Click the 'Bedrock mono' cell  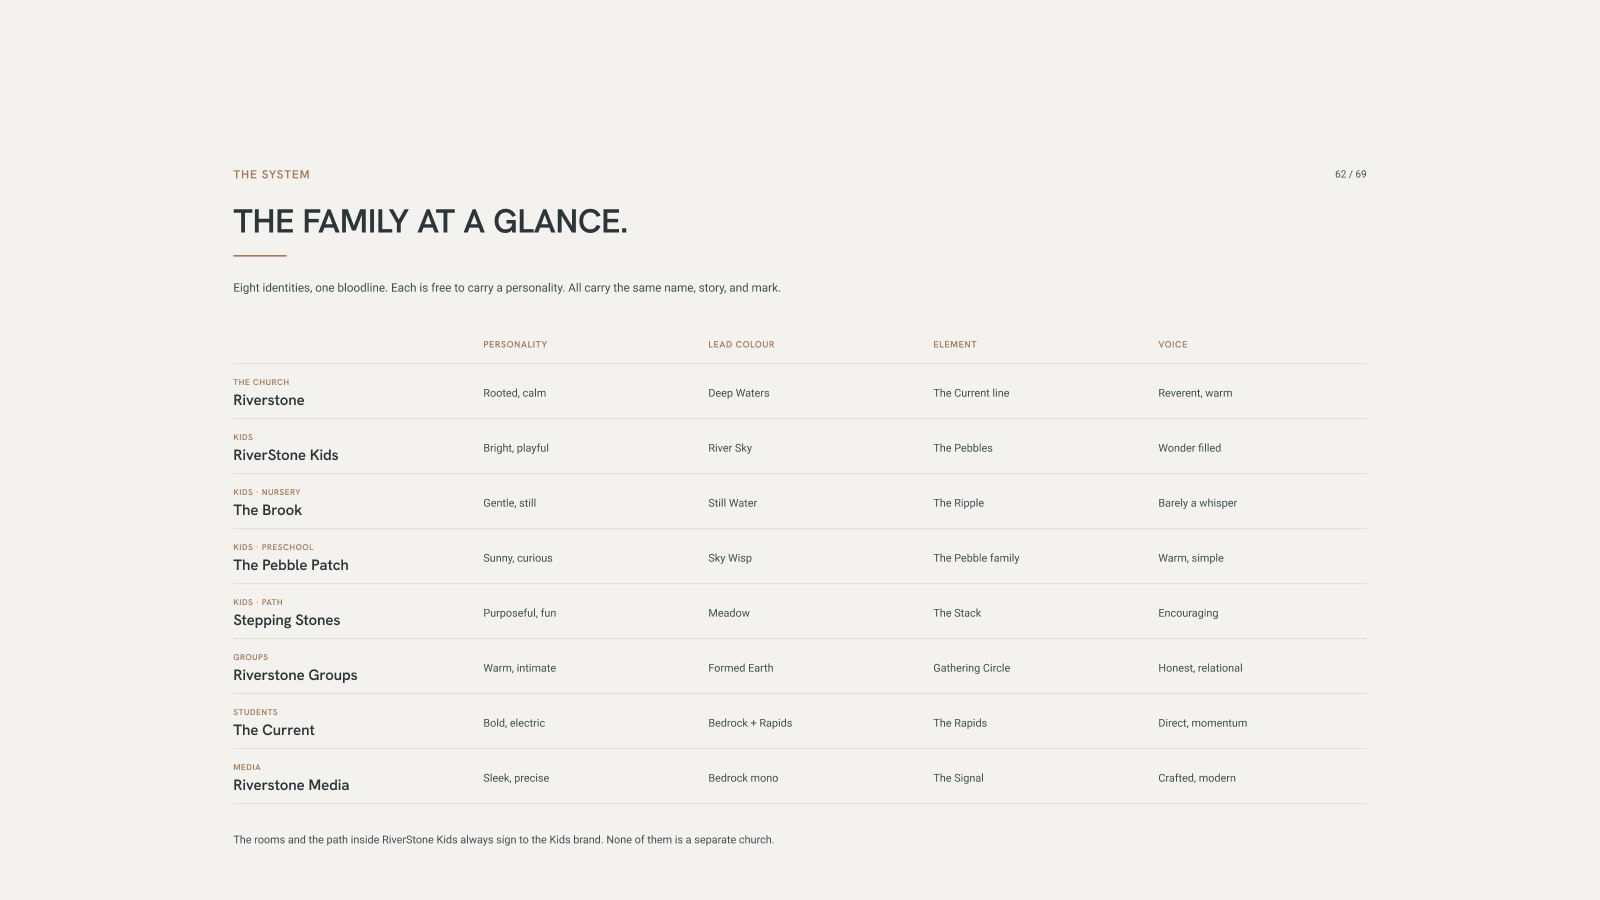click(x=743, y=778)
